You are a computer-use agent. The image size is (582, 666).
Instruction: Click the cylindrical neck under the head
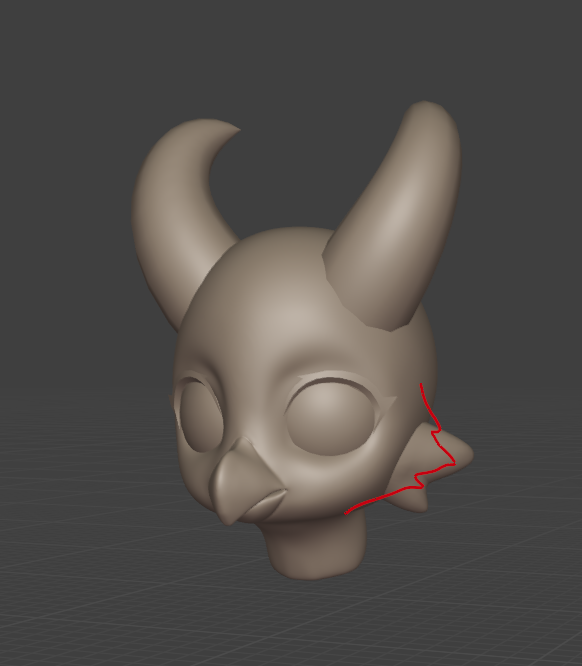[316, 548]
